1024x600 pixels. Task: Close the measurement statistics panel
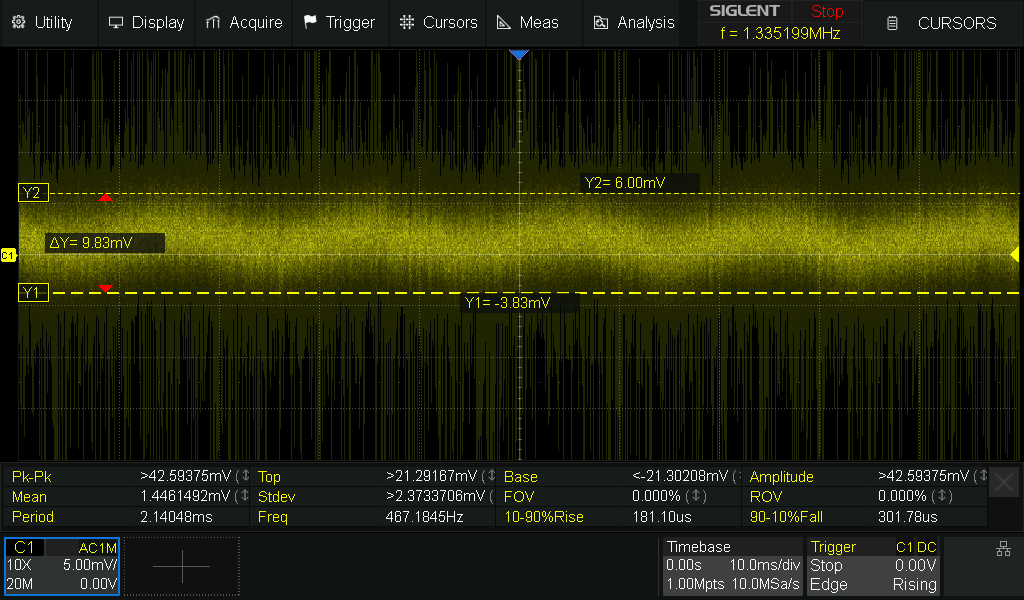tap(1004, 483)
